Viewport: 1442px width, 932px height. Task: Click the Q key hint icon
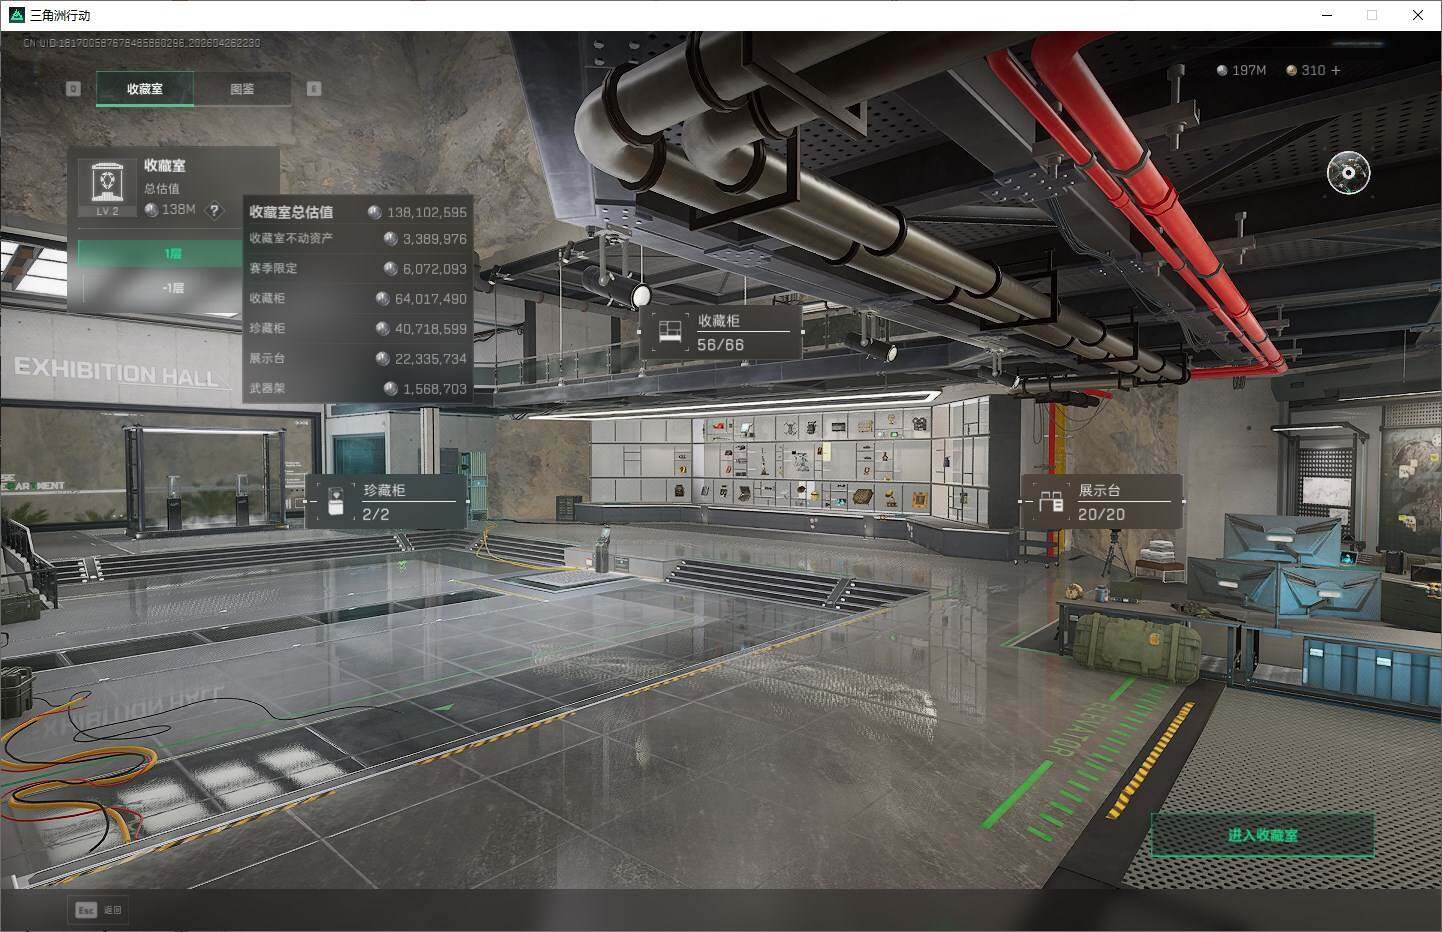[73, 89]
